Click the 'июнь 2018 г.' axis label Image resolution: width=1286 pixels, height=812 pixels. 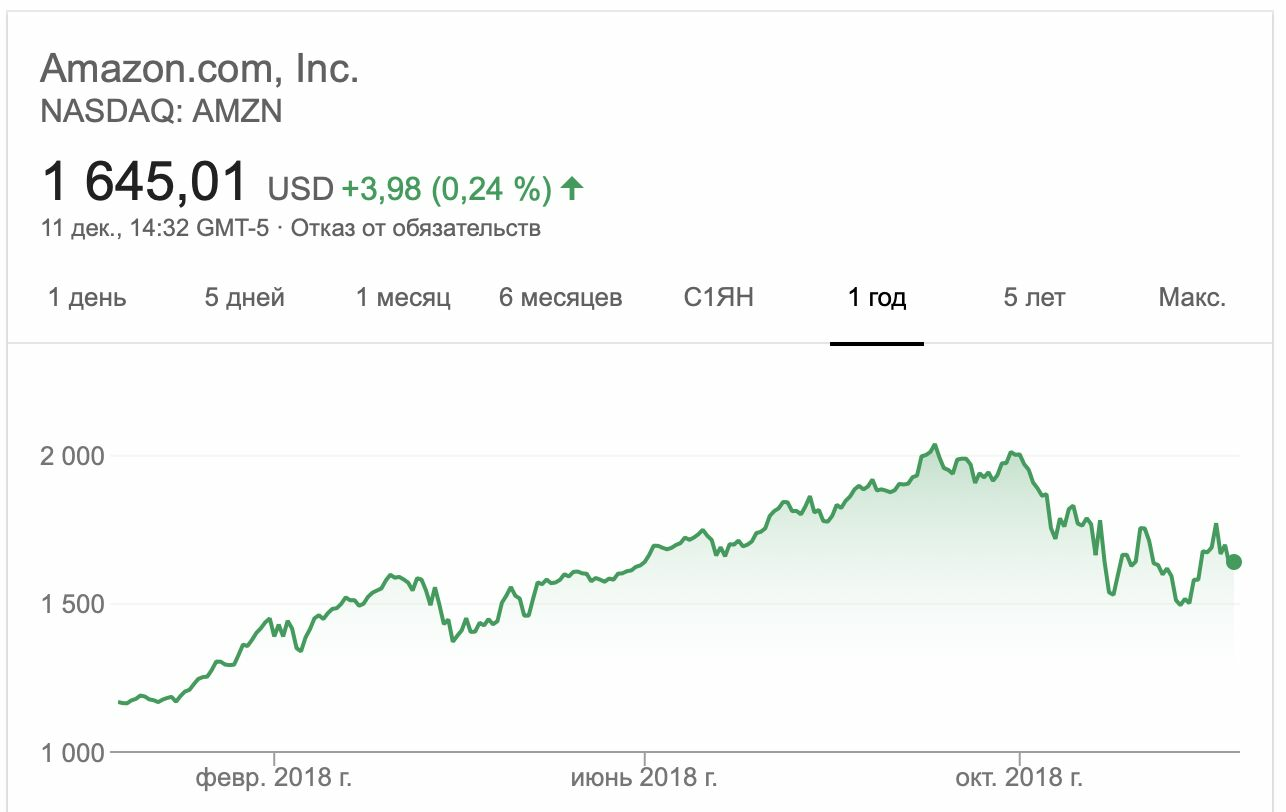(x=644, y=777)
